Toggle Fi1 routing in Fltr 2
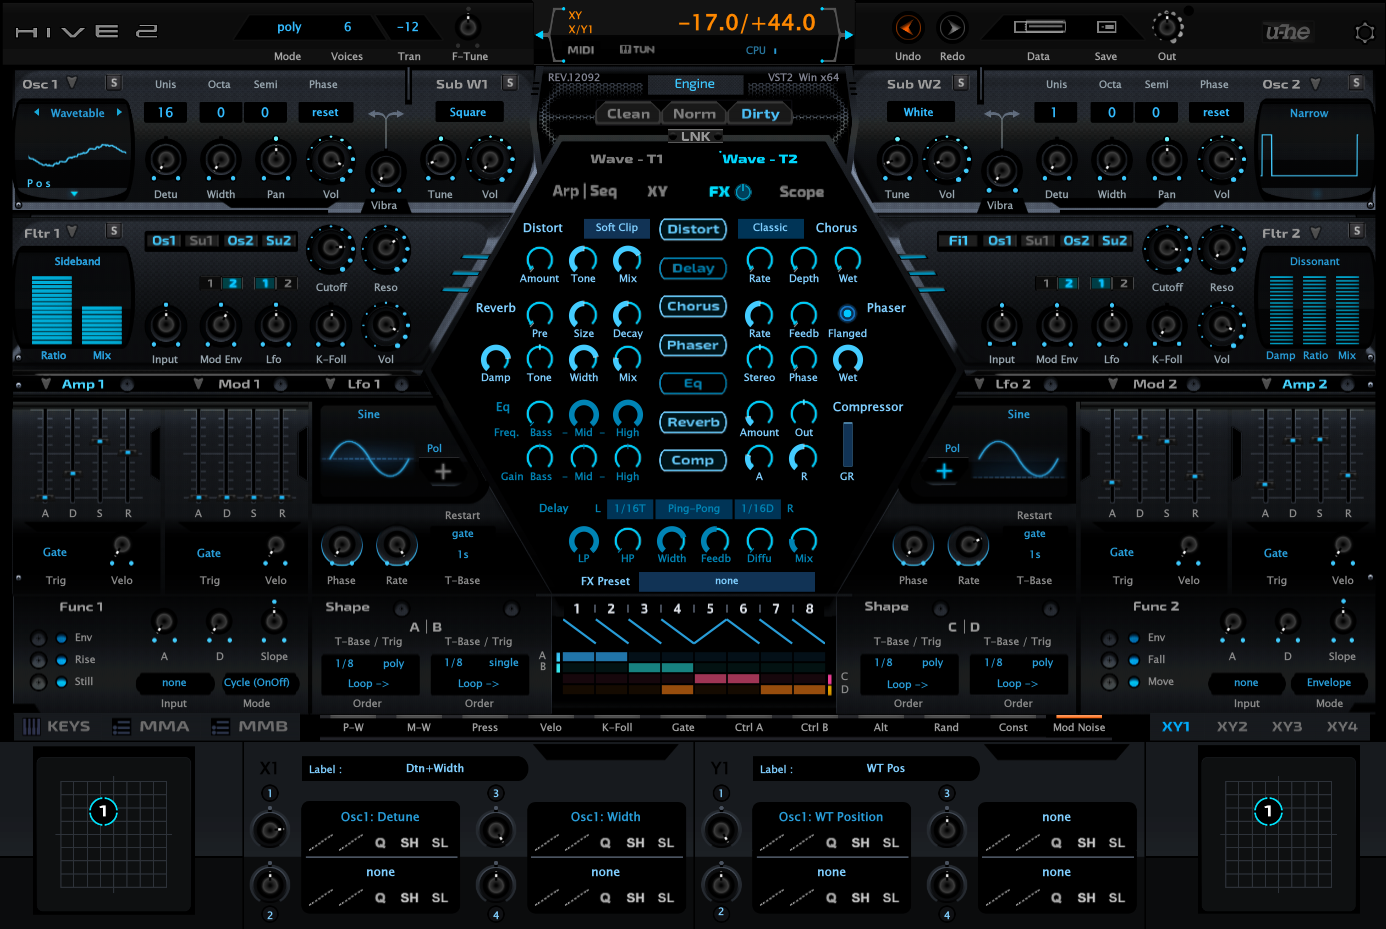The image size is (1386, 929). (958, 240)
